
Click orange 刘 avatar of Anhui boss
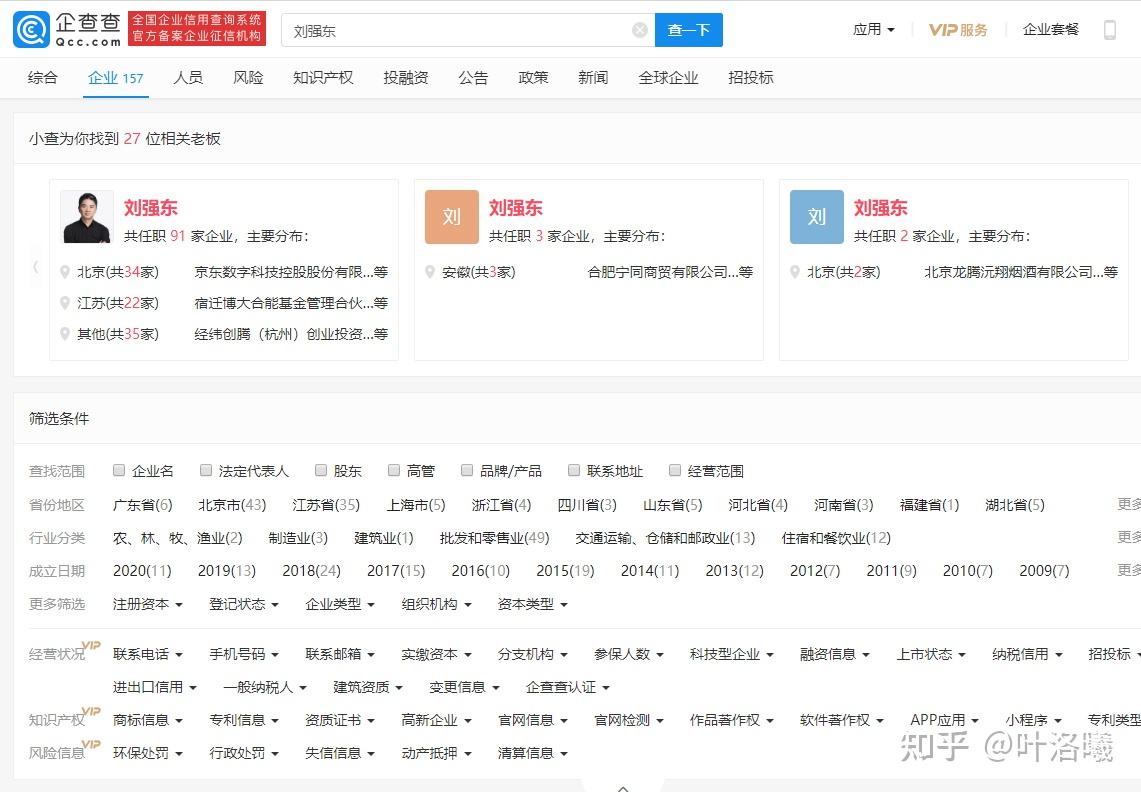[x=452, y=217]
